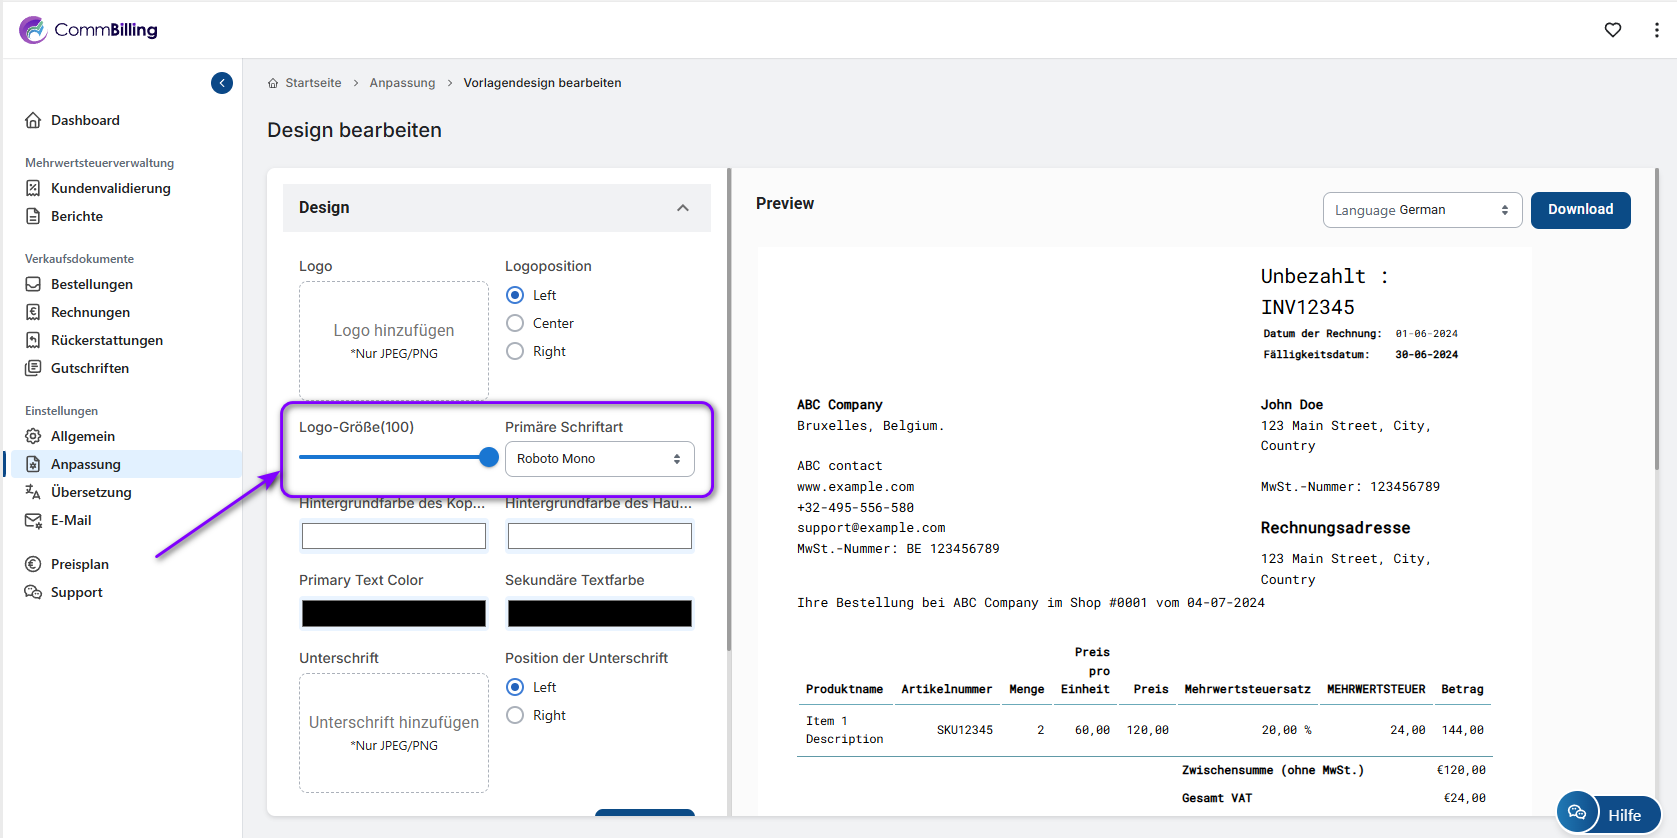Click the design panel vertical scrollbar
This screenshot has height=838, width=1677.
coord(729,410)
